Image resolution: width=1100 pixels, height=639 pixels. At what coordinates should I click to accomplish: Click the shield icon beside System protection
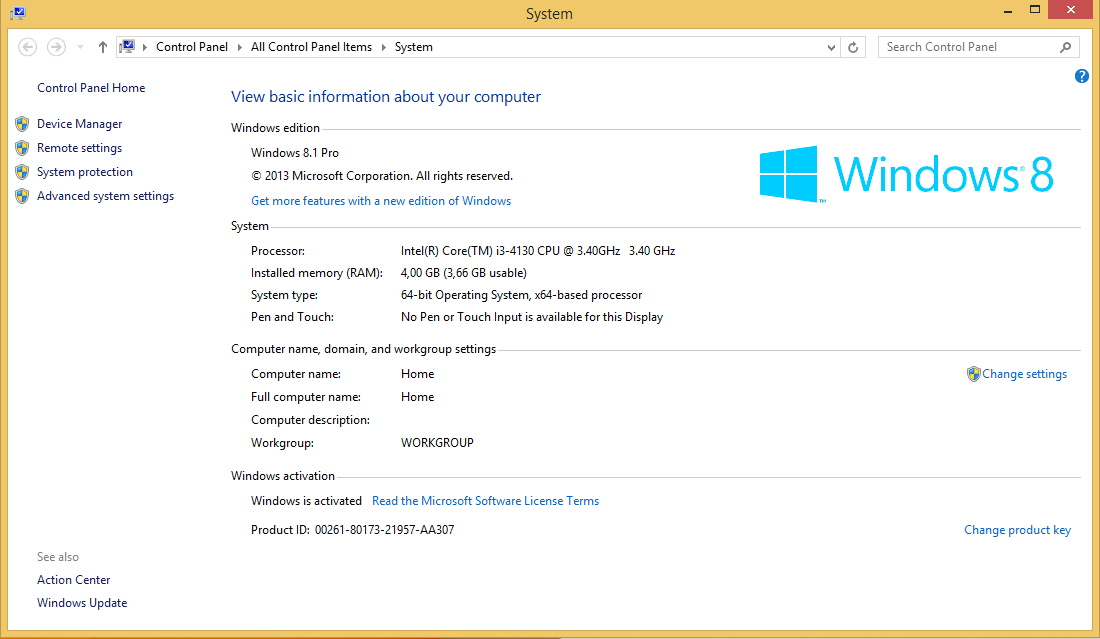pos(22,172)
